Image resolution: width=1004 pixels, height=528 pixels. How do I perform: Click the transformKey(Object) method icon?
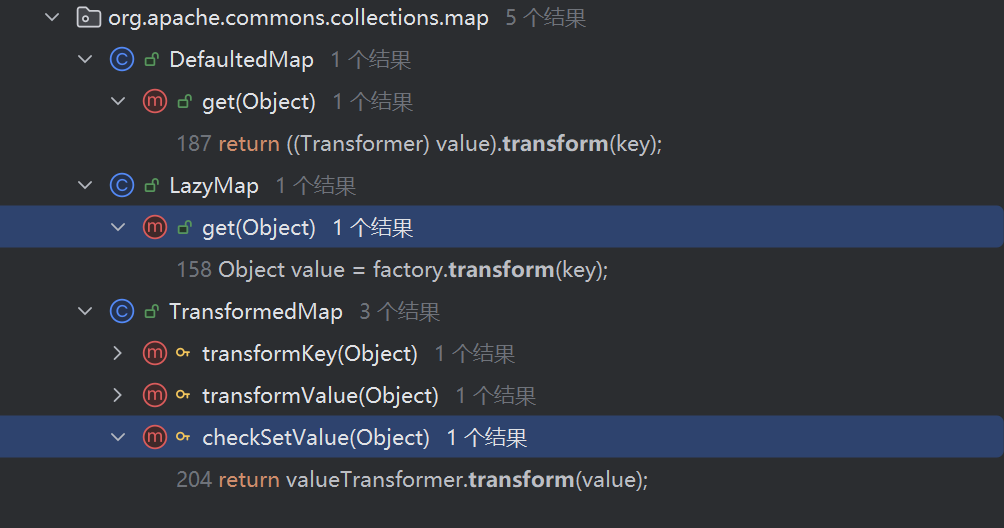tap(155, 353)
